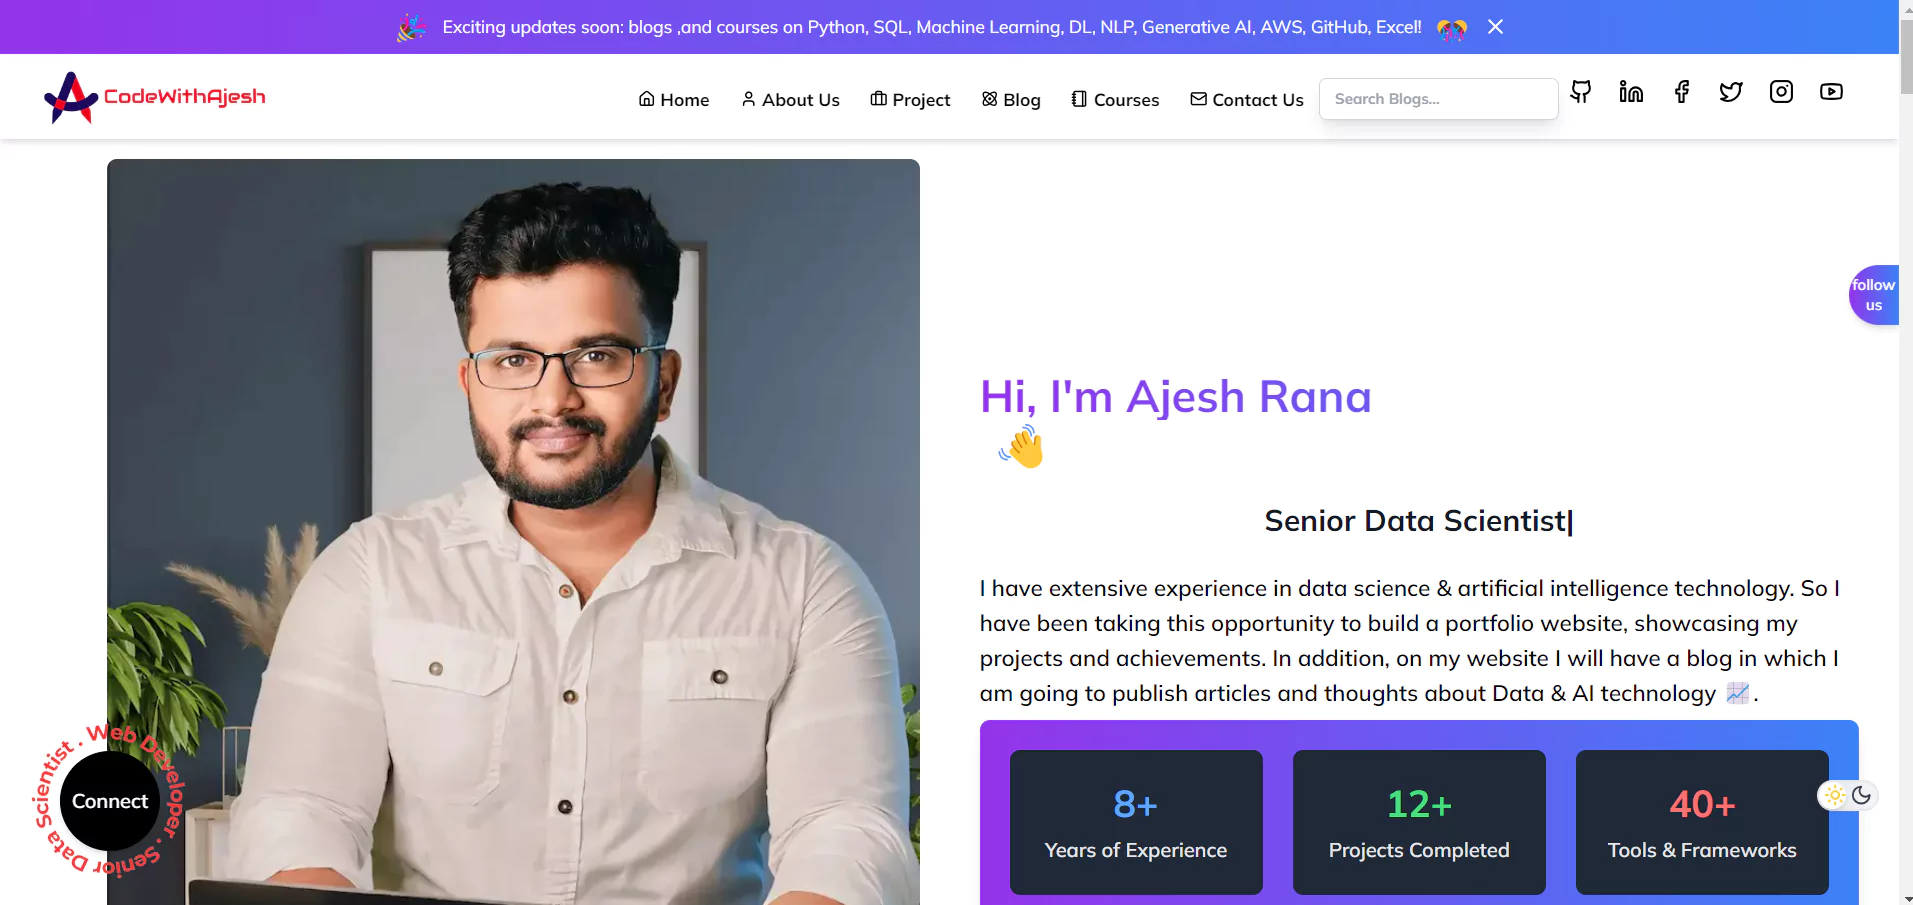Open the YouTube channel icon

pos(1831,92)
